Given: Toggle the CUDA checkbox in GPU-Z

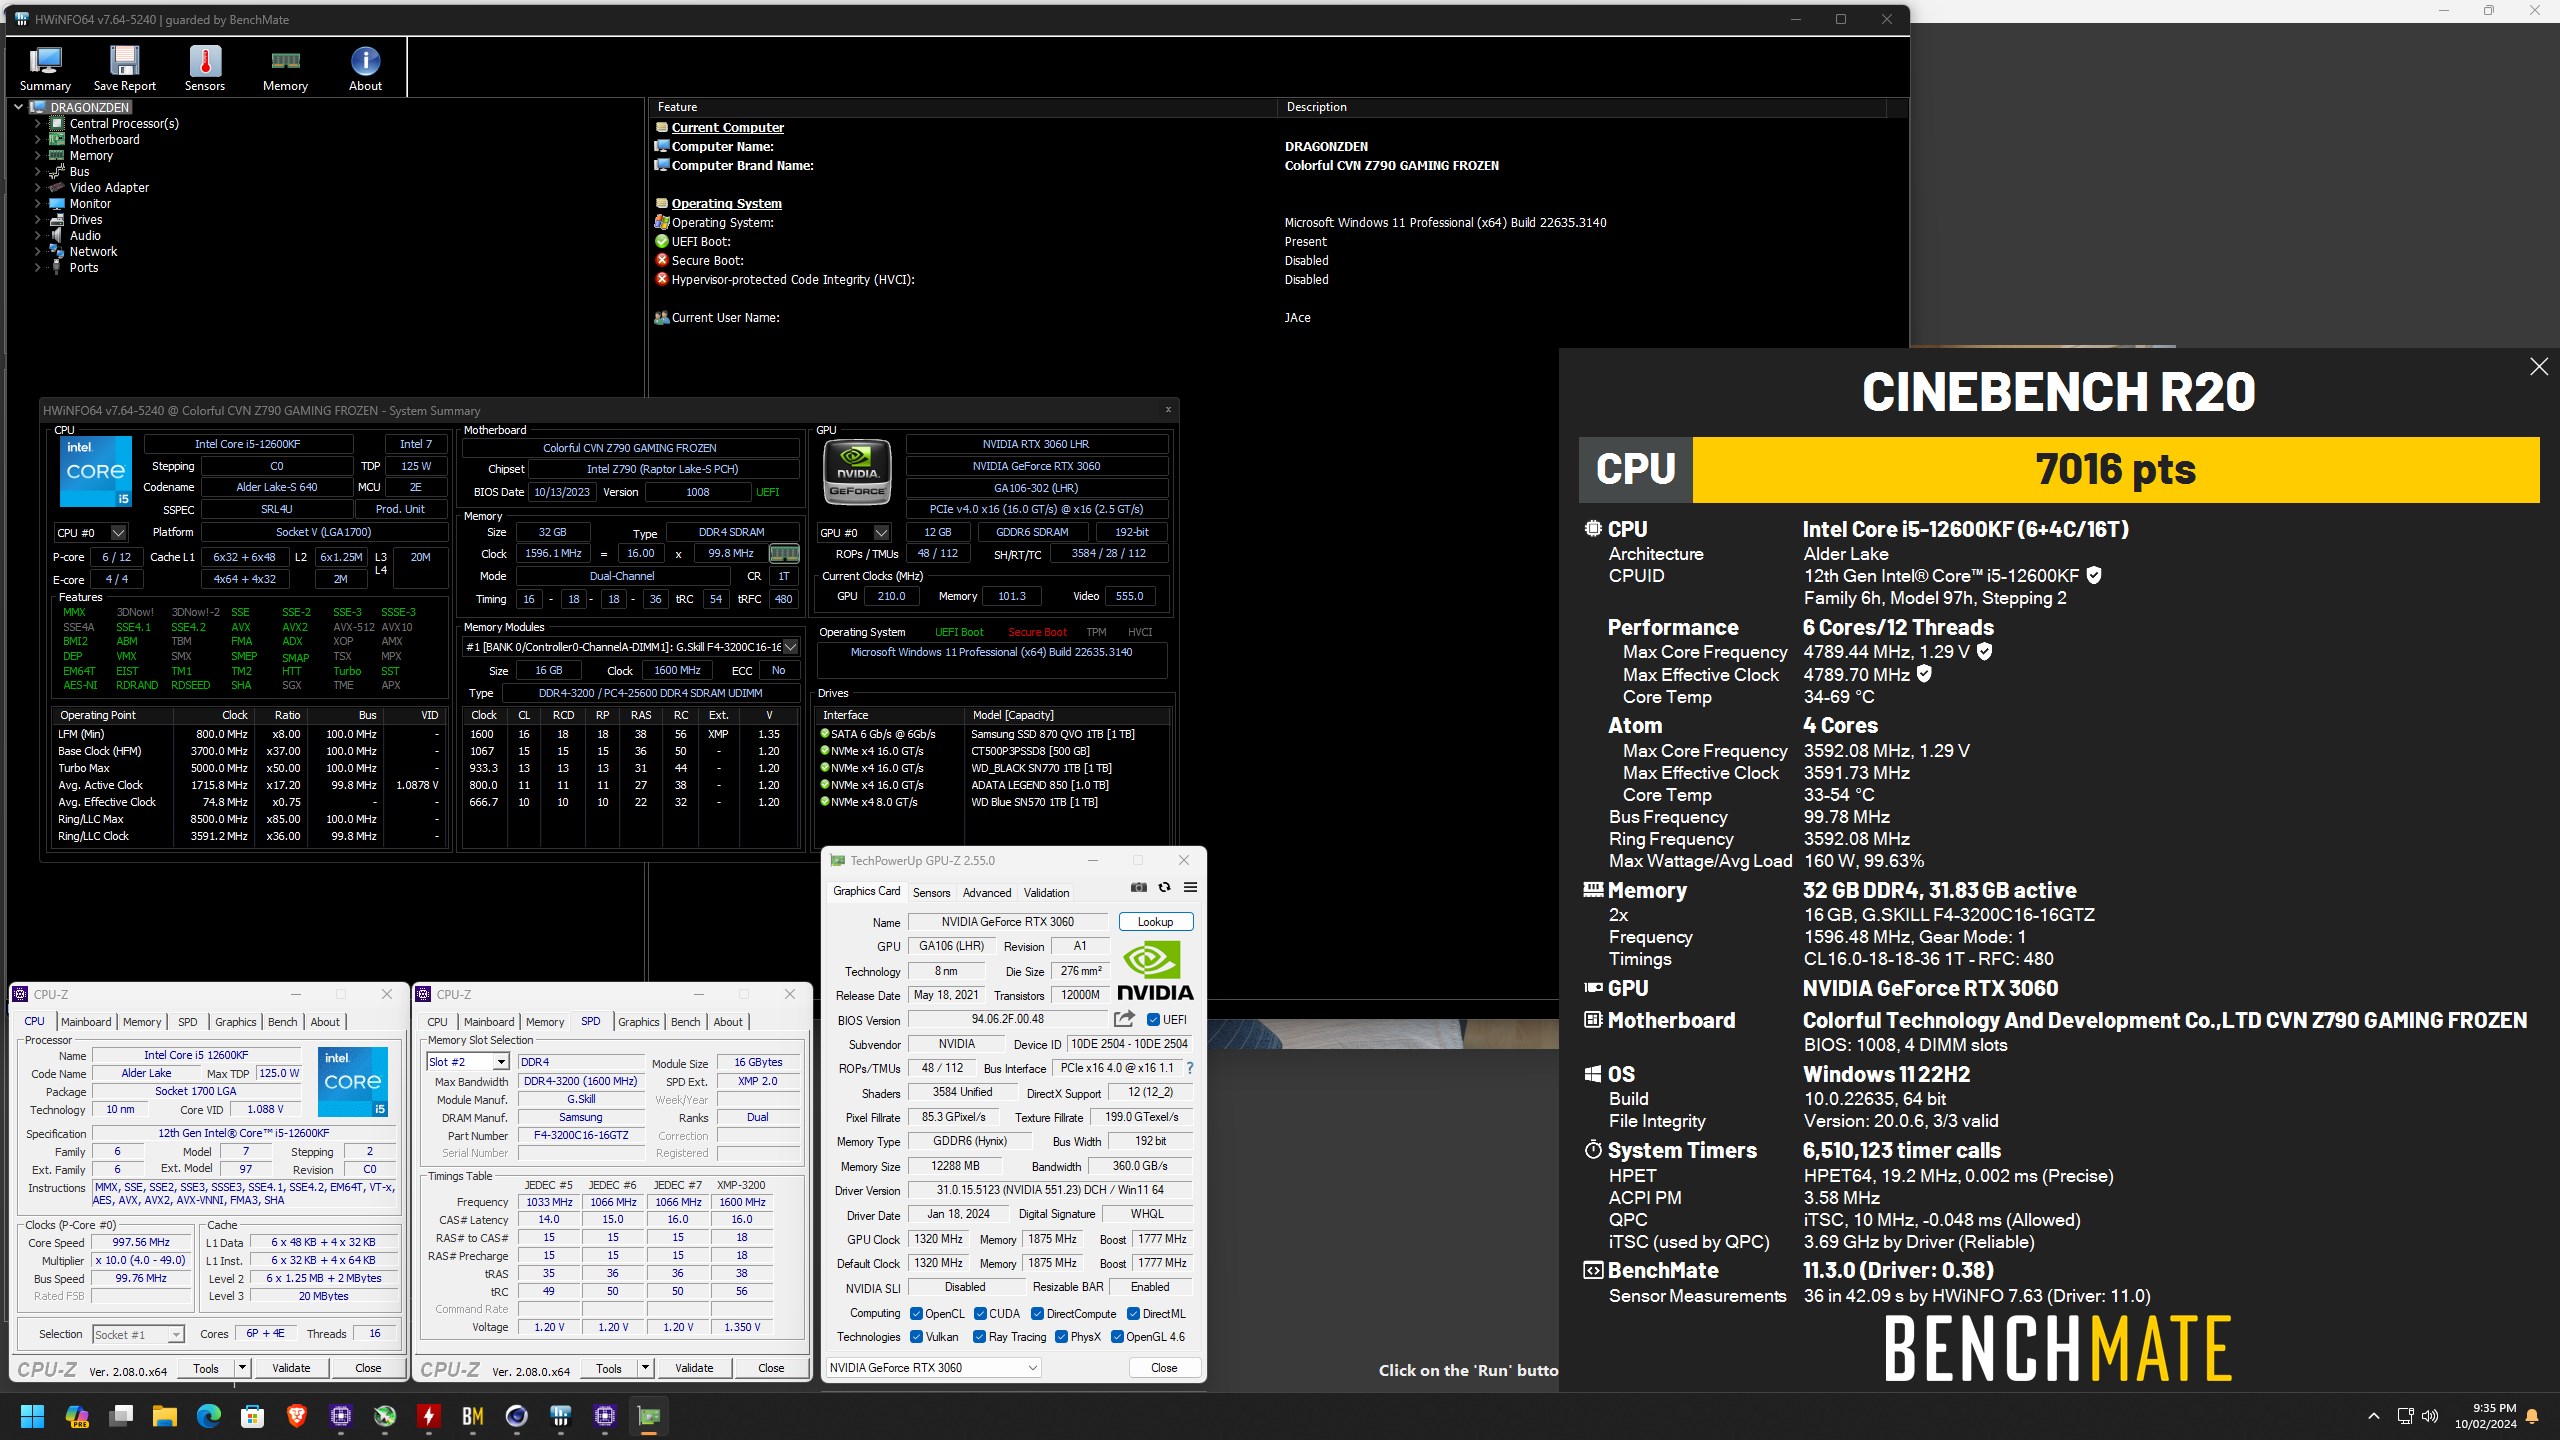Looking at the screenshot, I should pyautogui.click(x=980, y=1314).
